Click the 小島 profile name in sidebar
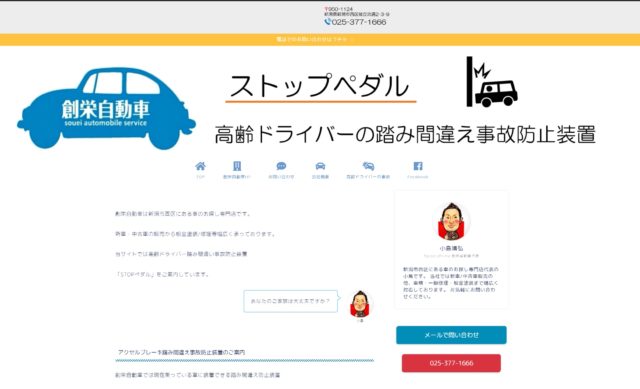The height and width of the screenshot is (389, 640). [451, 248]
